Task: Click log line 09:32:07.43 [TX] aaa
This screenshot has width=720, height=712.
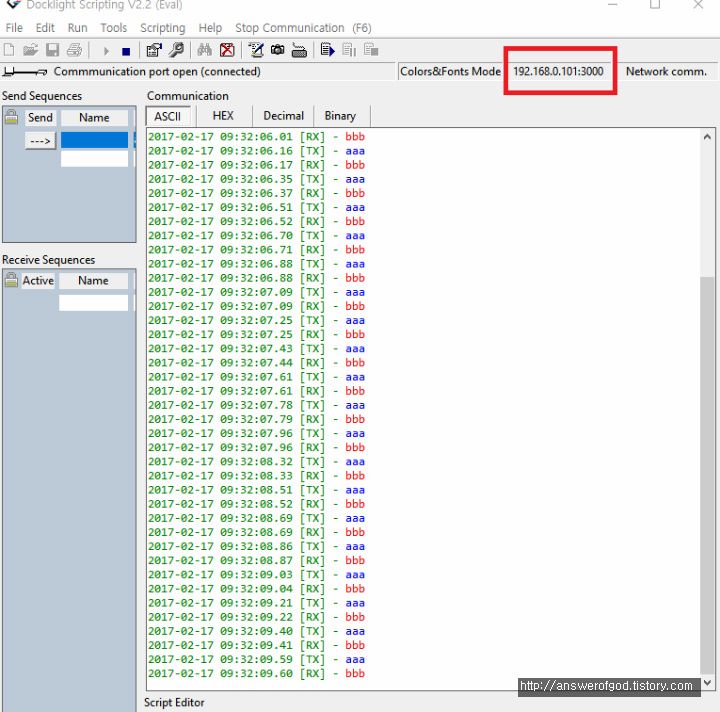Action: coord(256,349)
